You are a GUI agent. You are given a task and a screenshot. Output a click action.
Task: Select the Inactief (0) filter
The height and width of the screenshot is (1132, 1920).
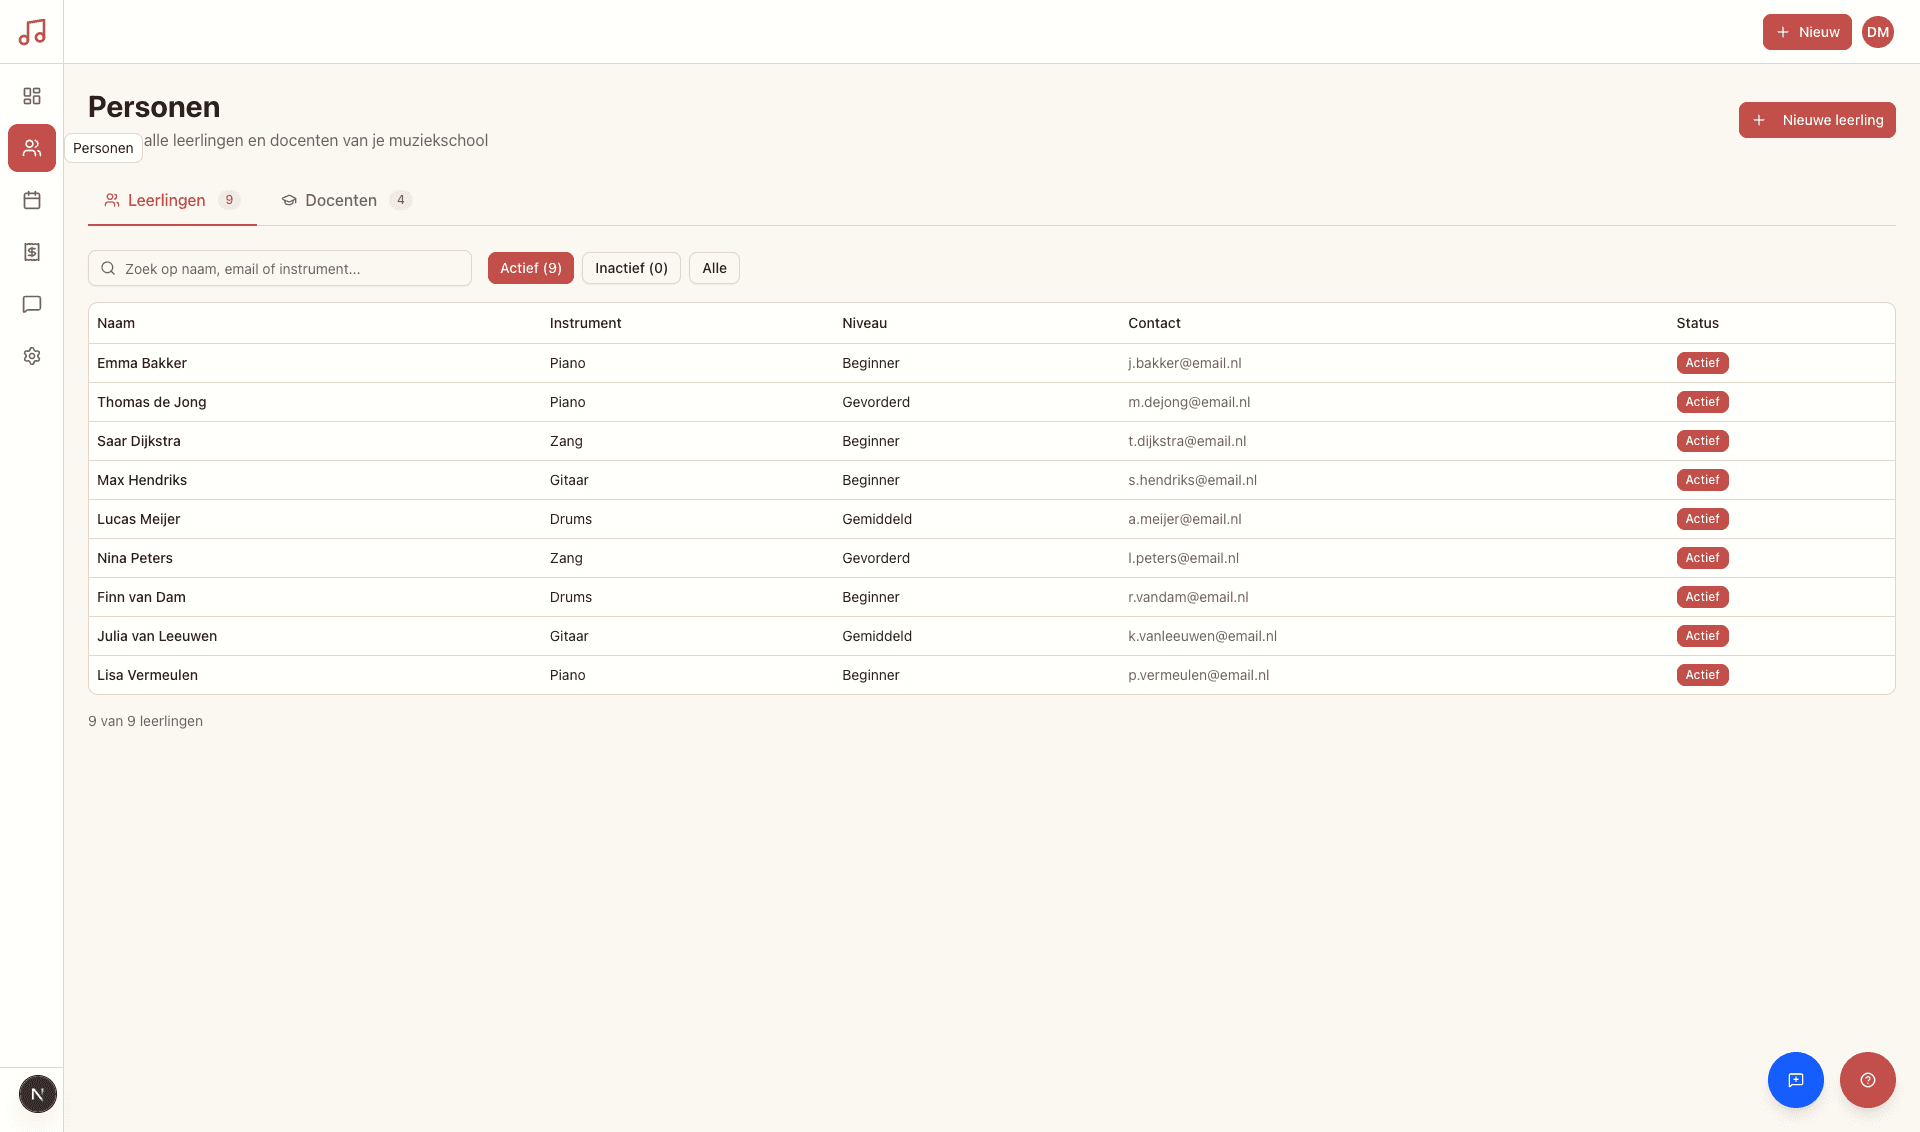coord(631,268)
